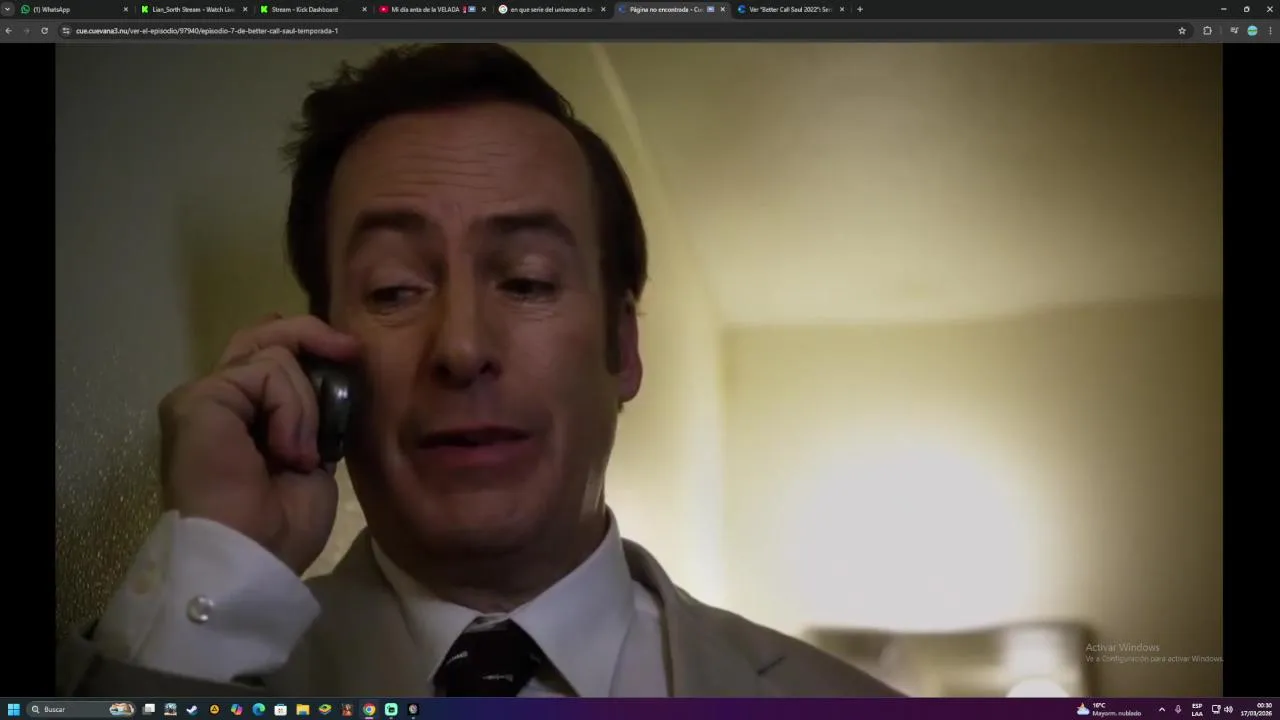Viewport: 1280px width, 720px height.
Task: Close the Stream - Kick Dashboard tab
Action: pos(364,9)
